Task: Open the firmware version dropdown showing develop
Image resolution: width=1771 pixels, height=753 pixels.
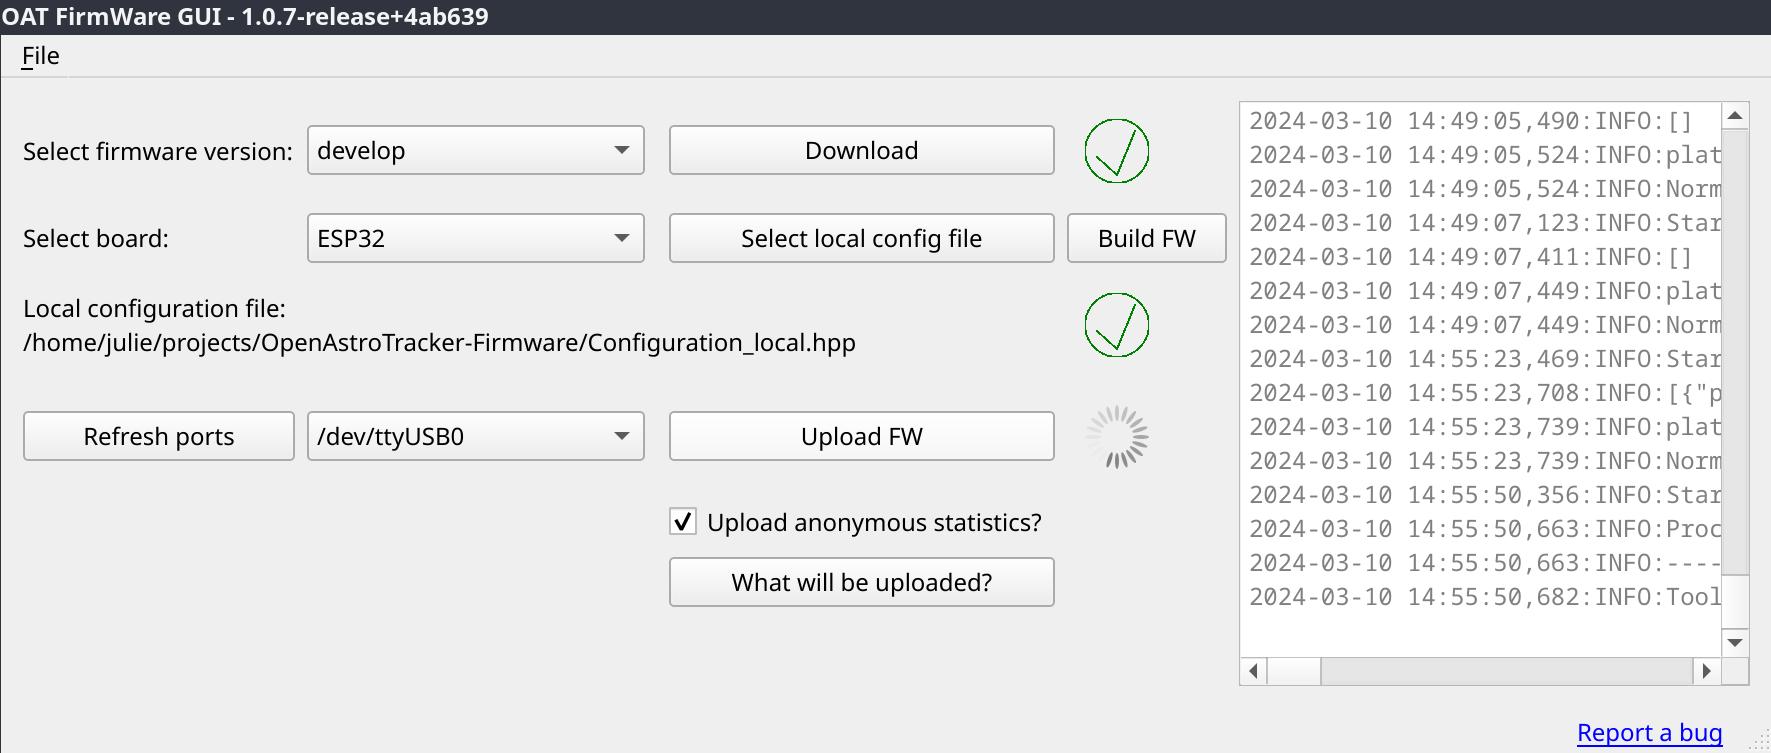Action: point(475,151)
